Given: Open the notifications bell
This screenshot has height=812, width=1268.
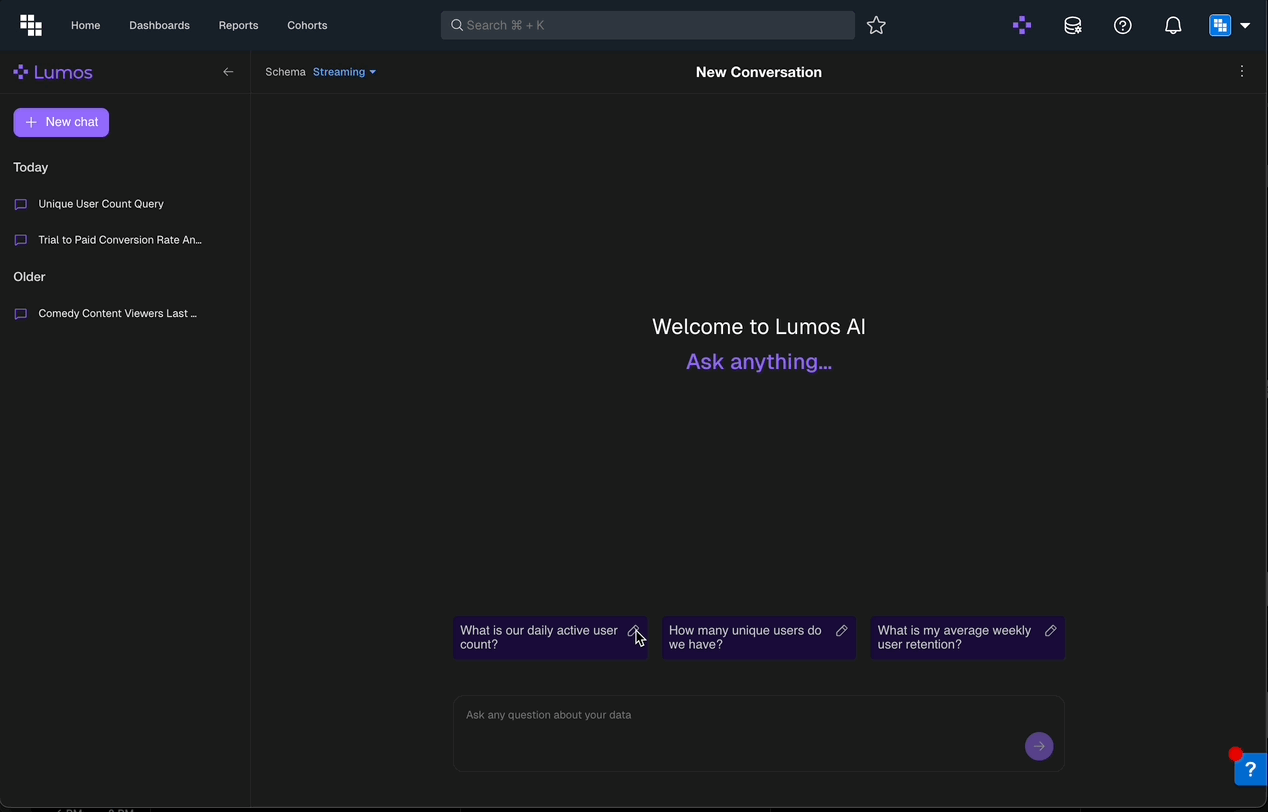Looking at the screenshot, I should (1173, 26).
